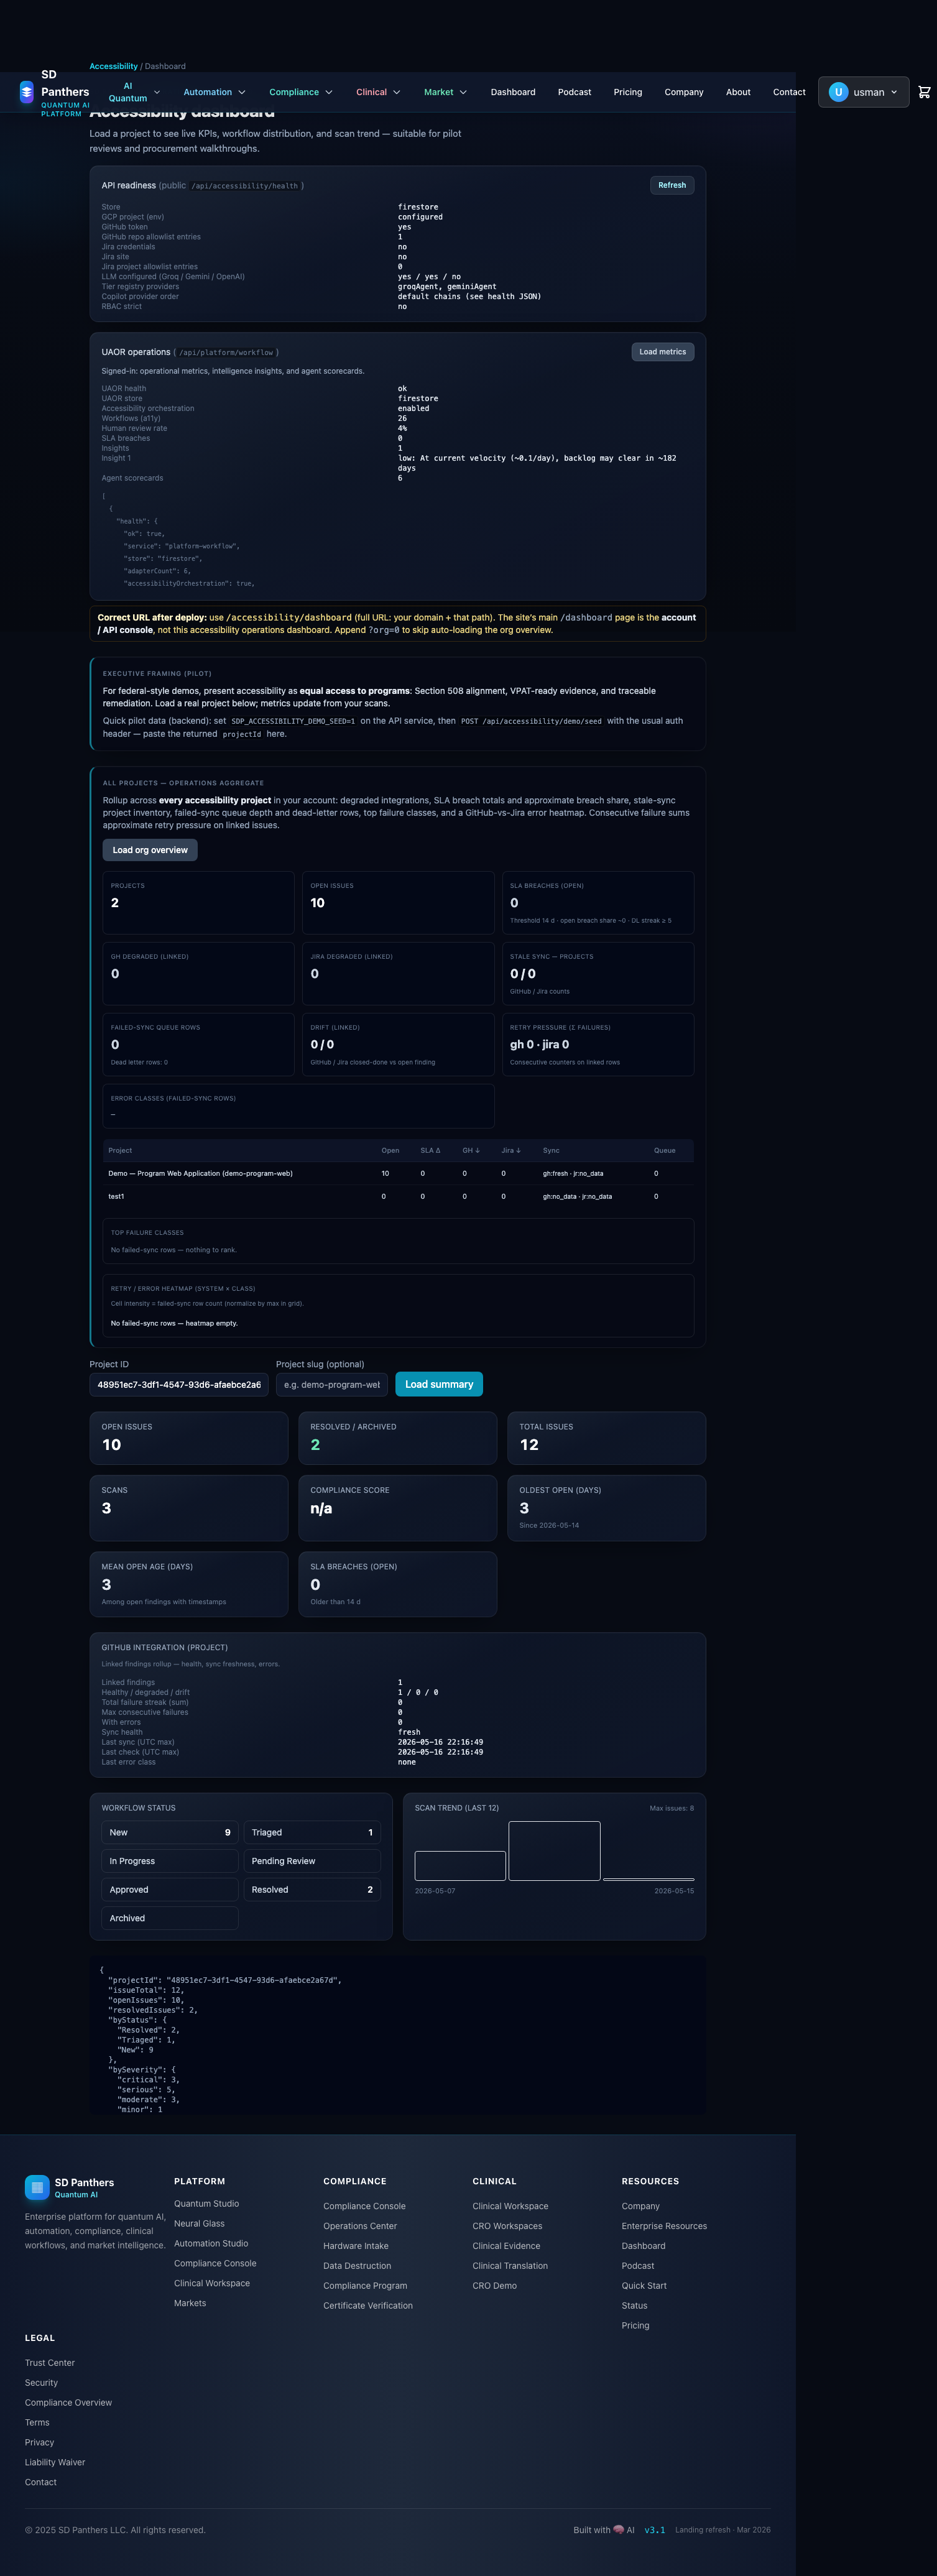Open Contact in the top navigation
The image size is (937, 2576).
(x=789, y=92)
